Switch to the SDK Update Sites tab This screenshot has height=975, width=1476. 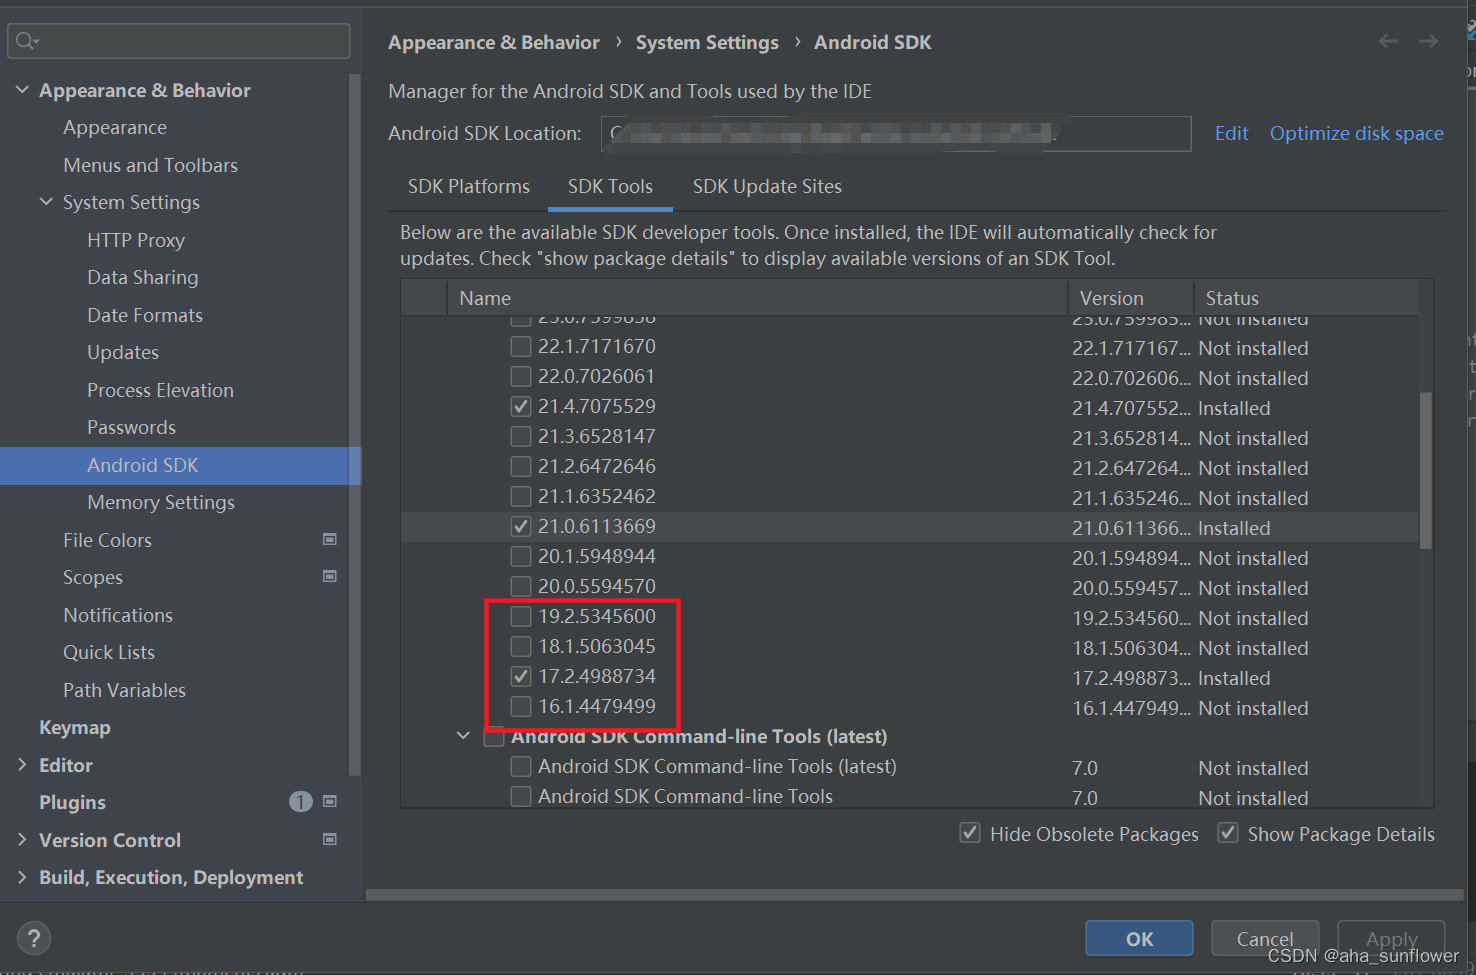(x=766, y=186)
